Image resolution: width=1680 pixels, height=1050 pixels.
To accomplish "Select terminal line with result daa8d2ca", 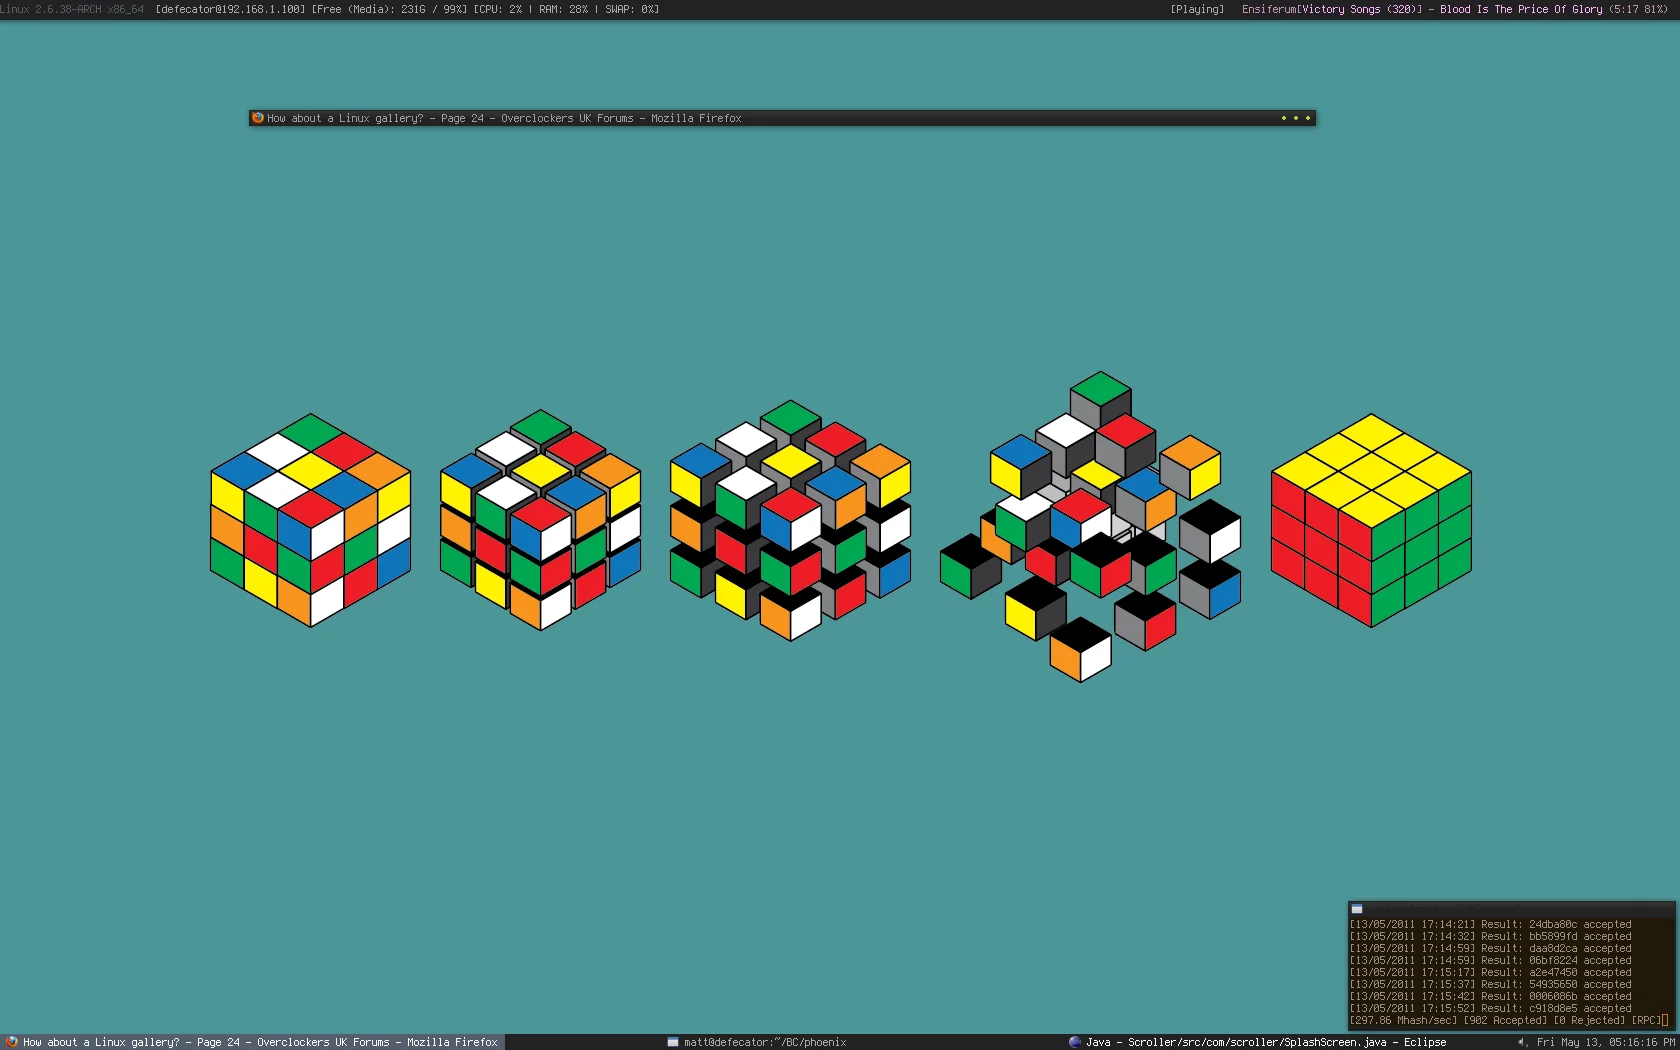I will pyautogui.click(x=1490, y=949).
